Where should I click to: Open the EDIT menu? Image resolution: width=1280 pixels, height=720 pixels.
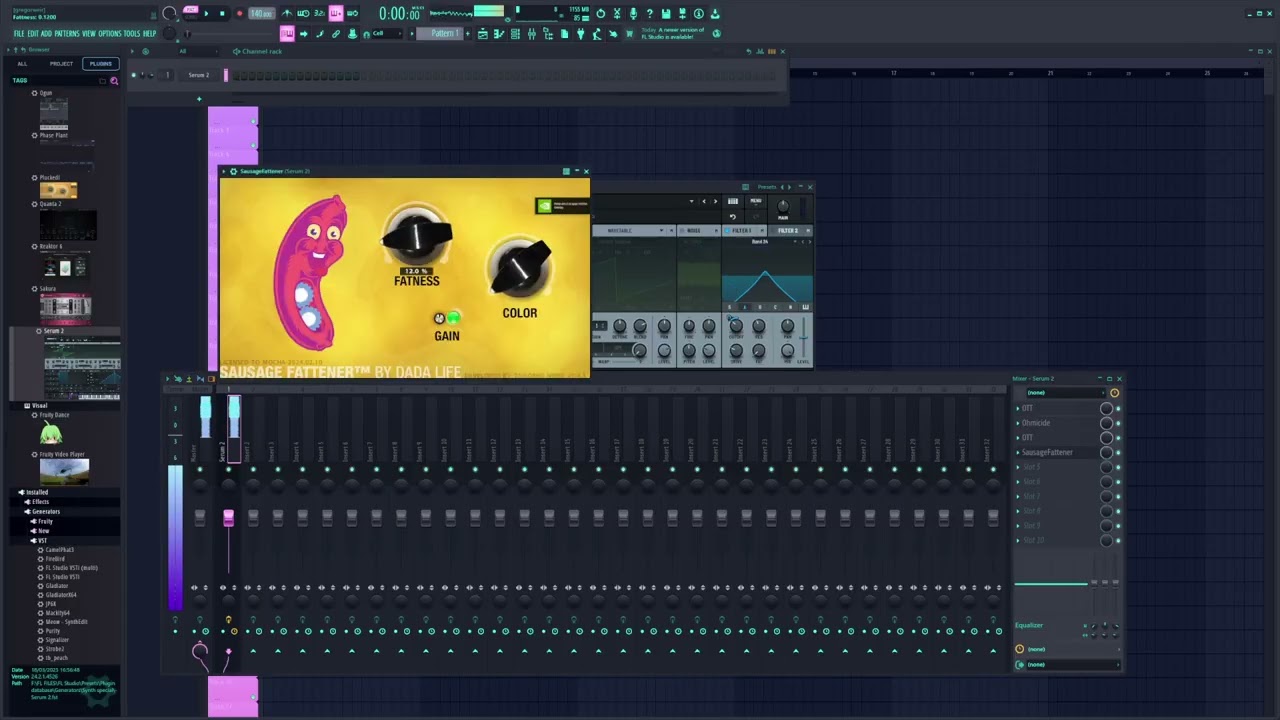33,33
